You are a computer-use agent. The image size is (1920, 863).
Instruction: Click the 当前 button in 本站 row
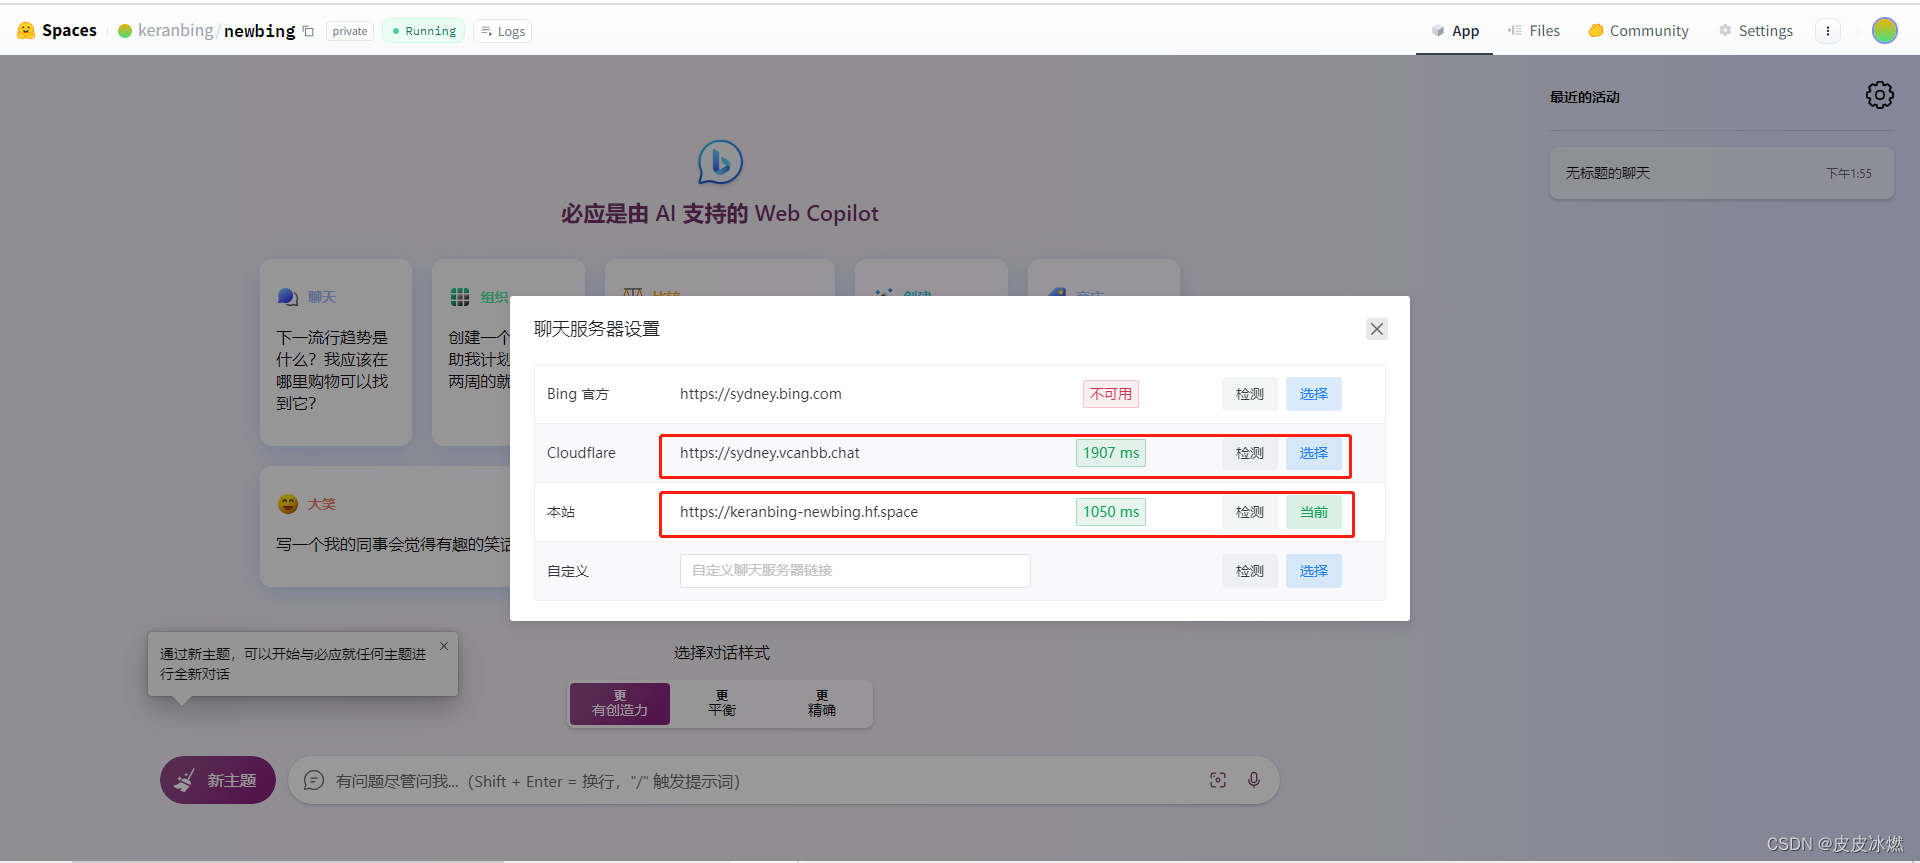click(1314, 512)
